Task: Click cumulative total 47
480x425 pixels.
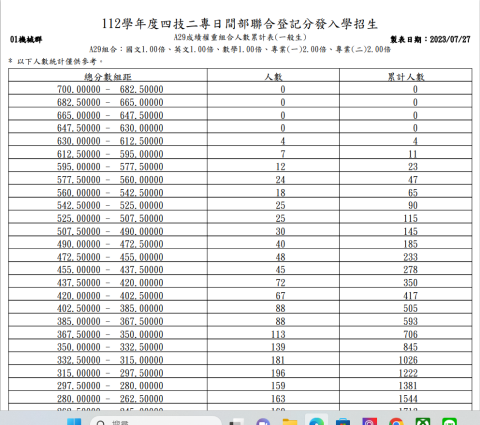Action: tap(413, 180)
